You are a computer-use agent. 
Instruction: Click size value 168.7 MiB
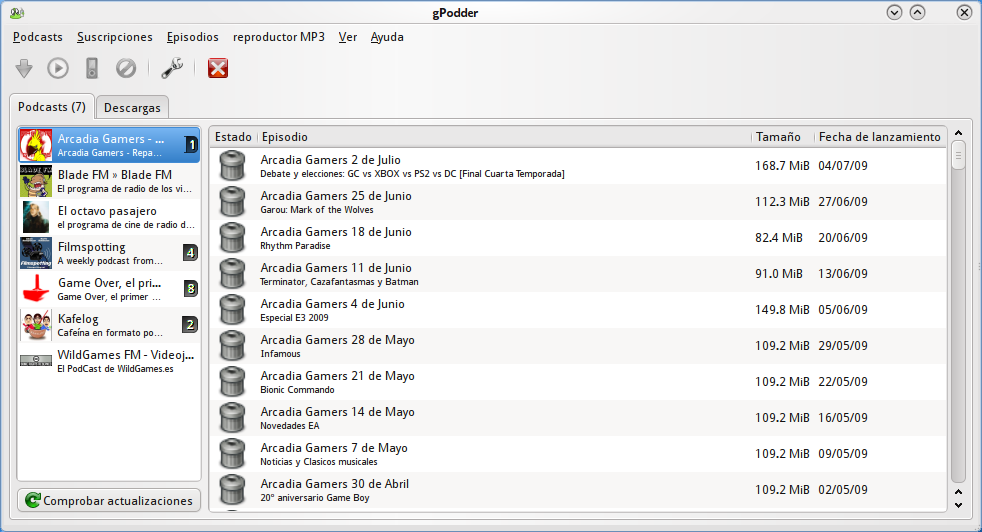tap(782, 166)
